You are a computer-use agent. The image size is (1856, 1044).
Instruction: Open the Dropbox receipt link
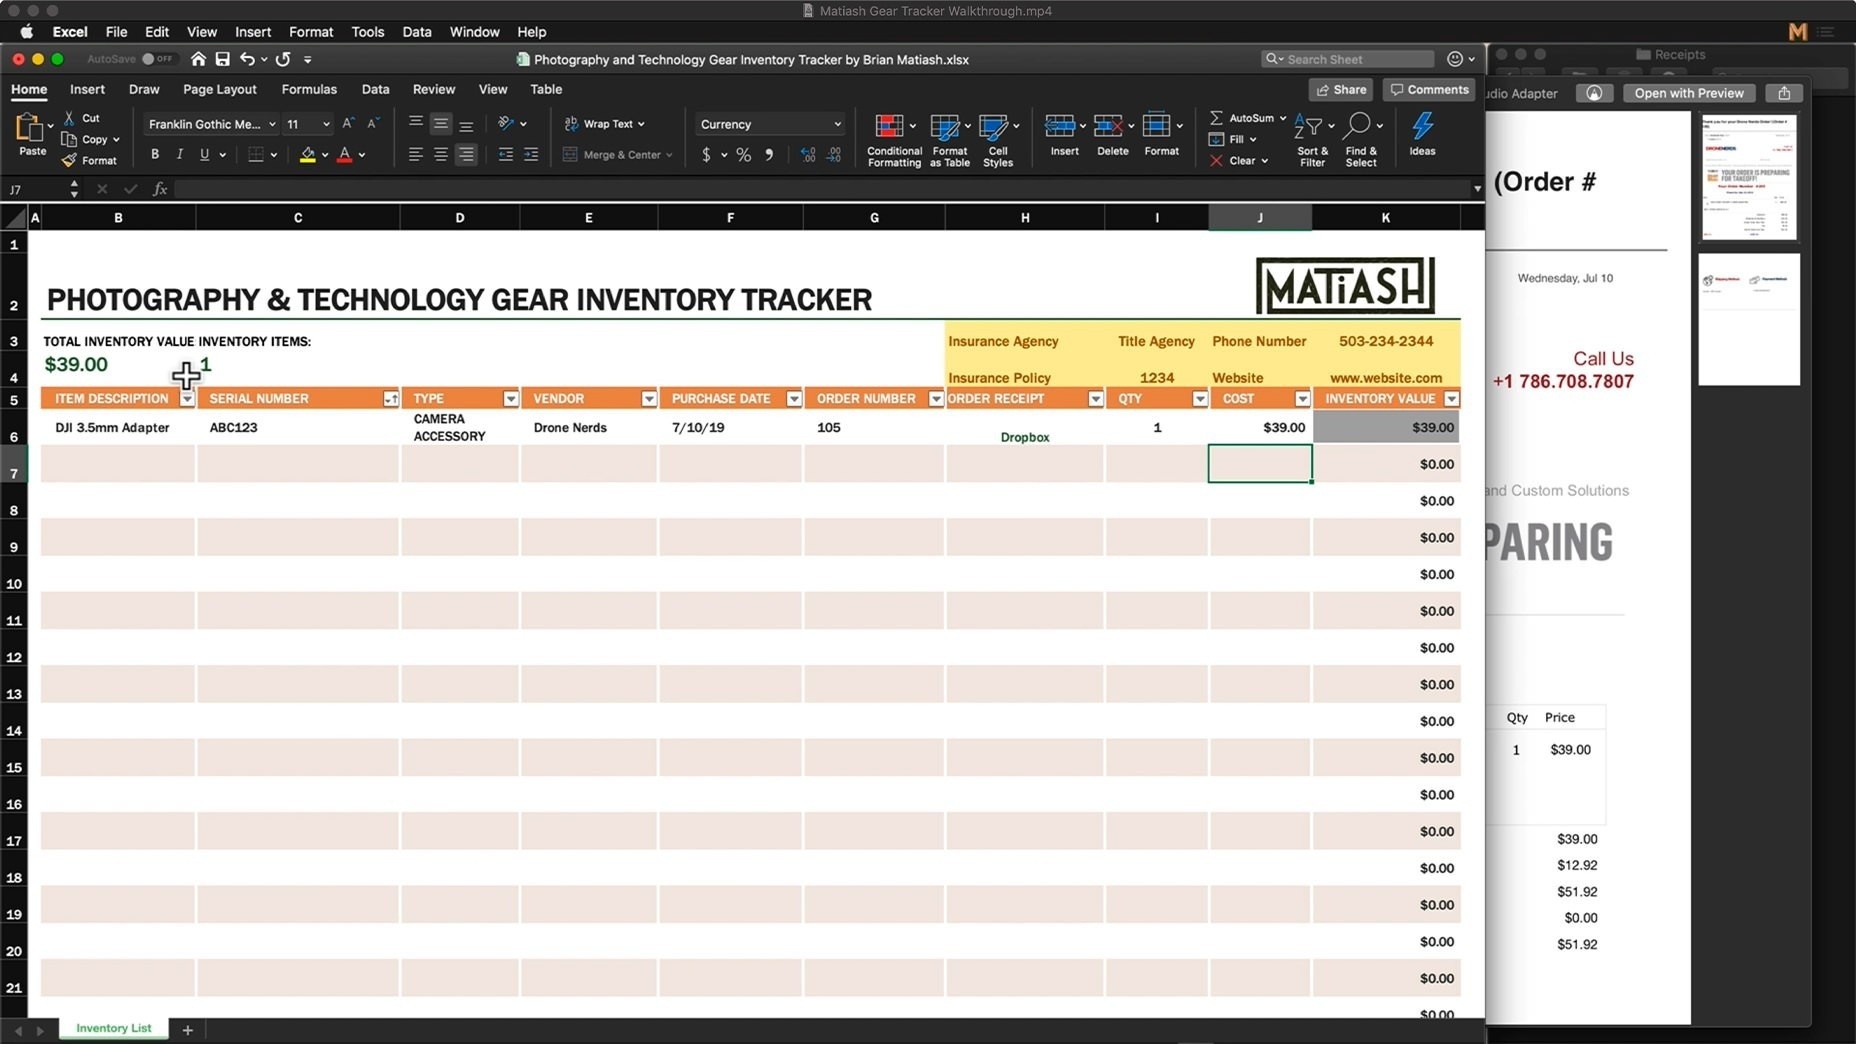click(1024, 437)
